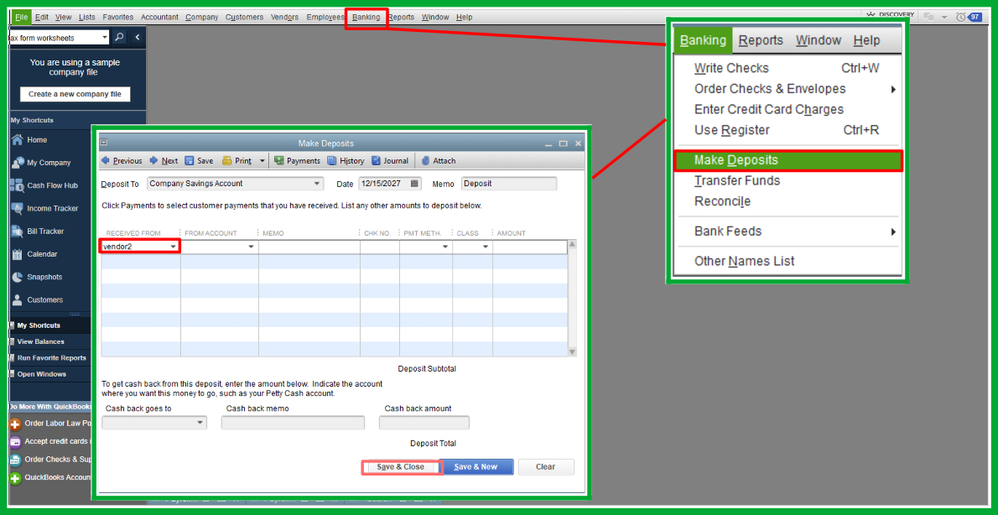Click the blue 97 notification badge
This screenshot has width=998, height=515.
tap(975, 17)
